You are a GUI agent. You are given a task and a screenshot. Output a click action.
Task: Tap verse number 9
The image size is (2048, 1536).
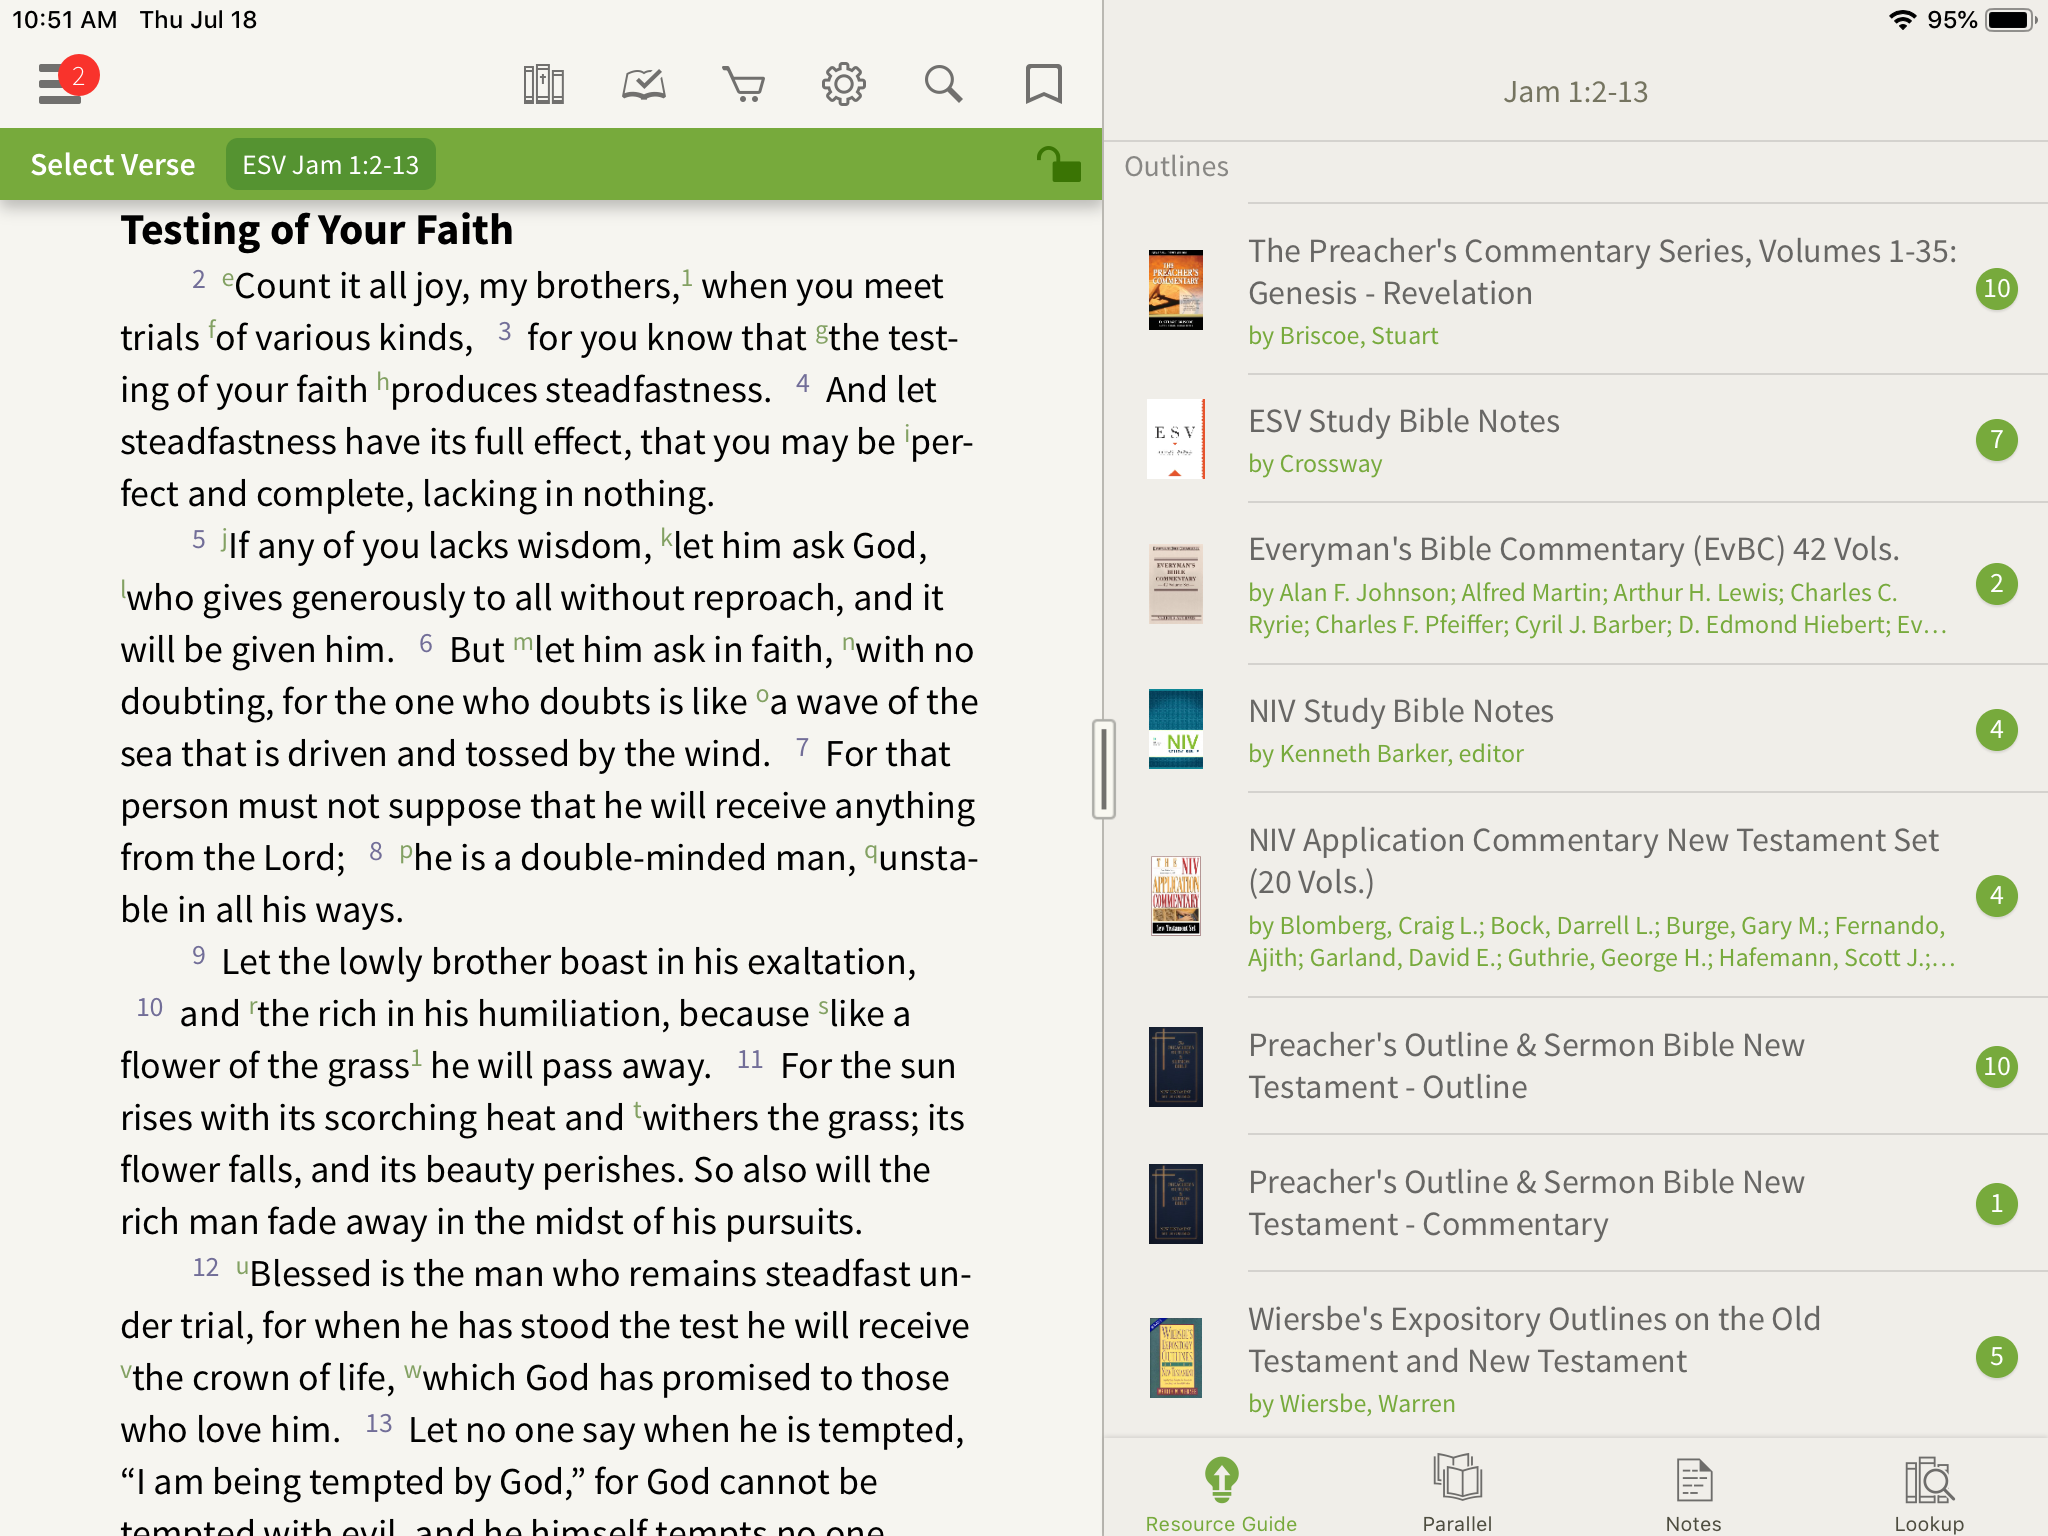199,956
